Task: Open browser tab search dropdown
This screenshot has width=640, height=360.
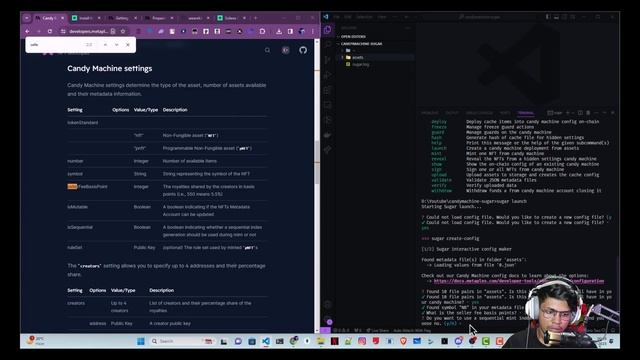Action: 27,18
